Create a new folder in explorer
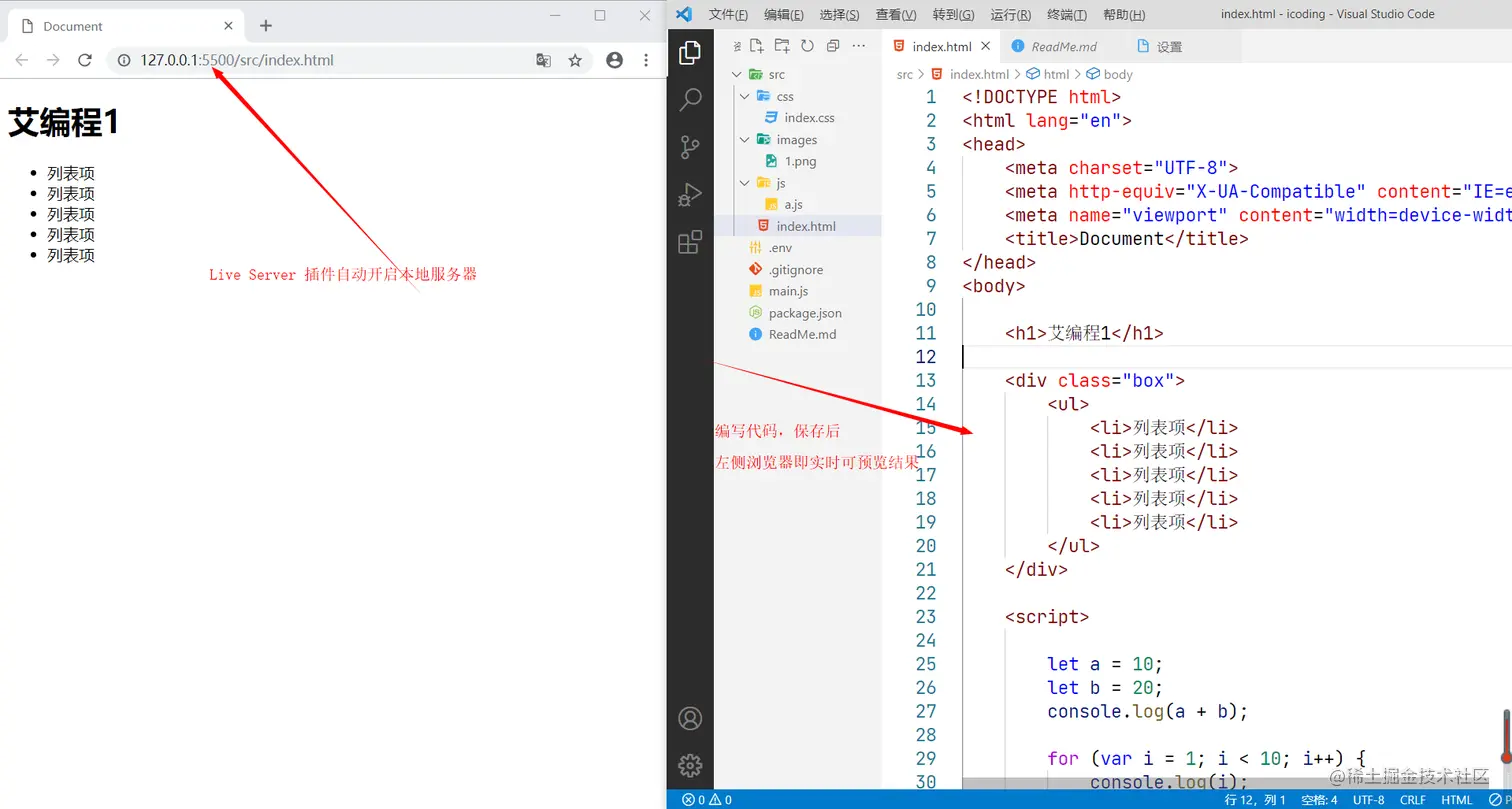 point(782,46)
